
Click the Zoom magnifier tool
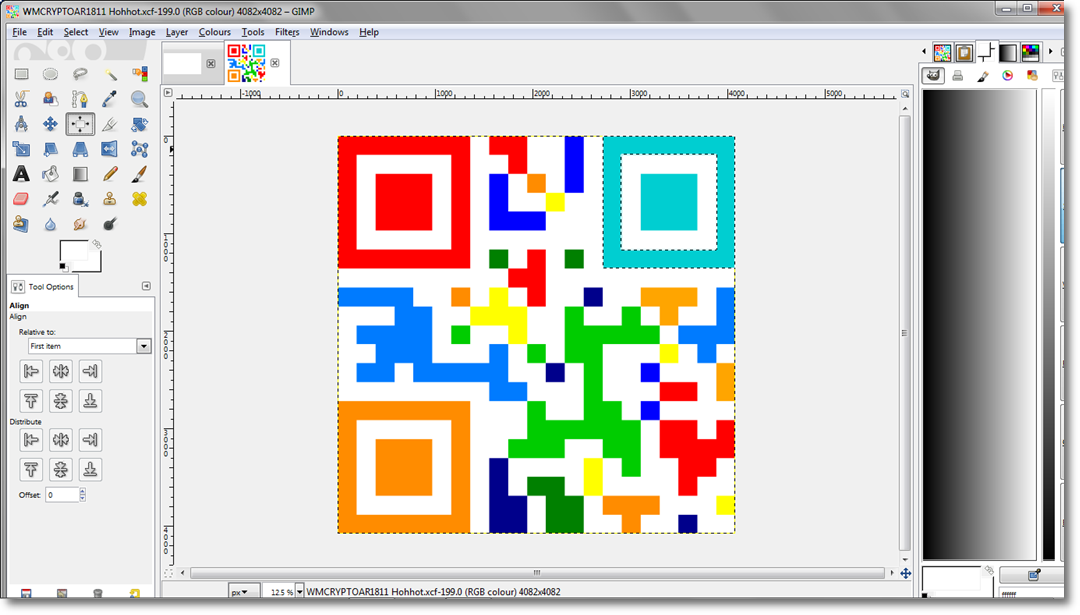pyautogui.click(x=139, y=99)
